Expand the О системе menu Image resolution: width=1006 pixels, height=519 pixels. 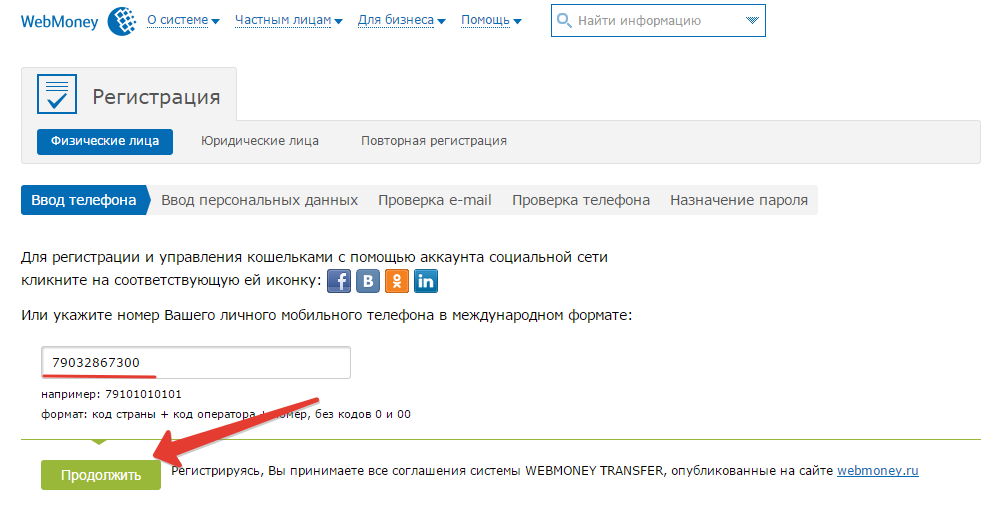(x=183, y=21)
